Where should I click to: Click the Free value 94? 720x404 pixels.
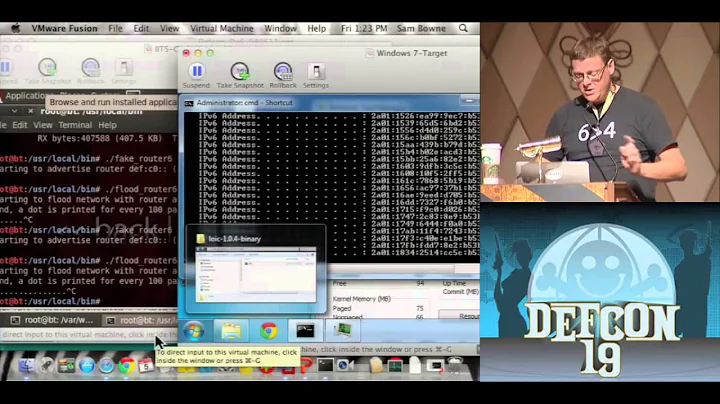coord(420,284)
